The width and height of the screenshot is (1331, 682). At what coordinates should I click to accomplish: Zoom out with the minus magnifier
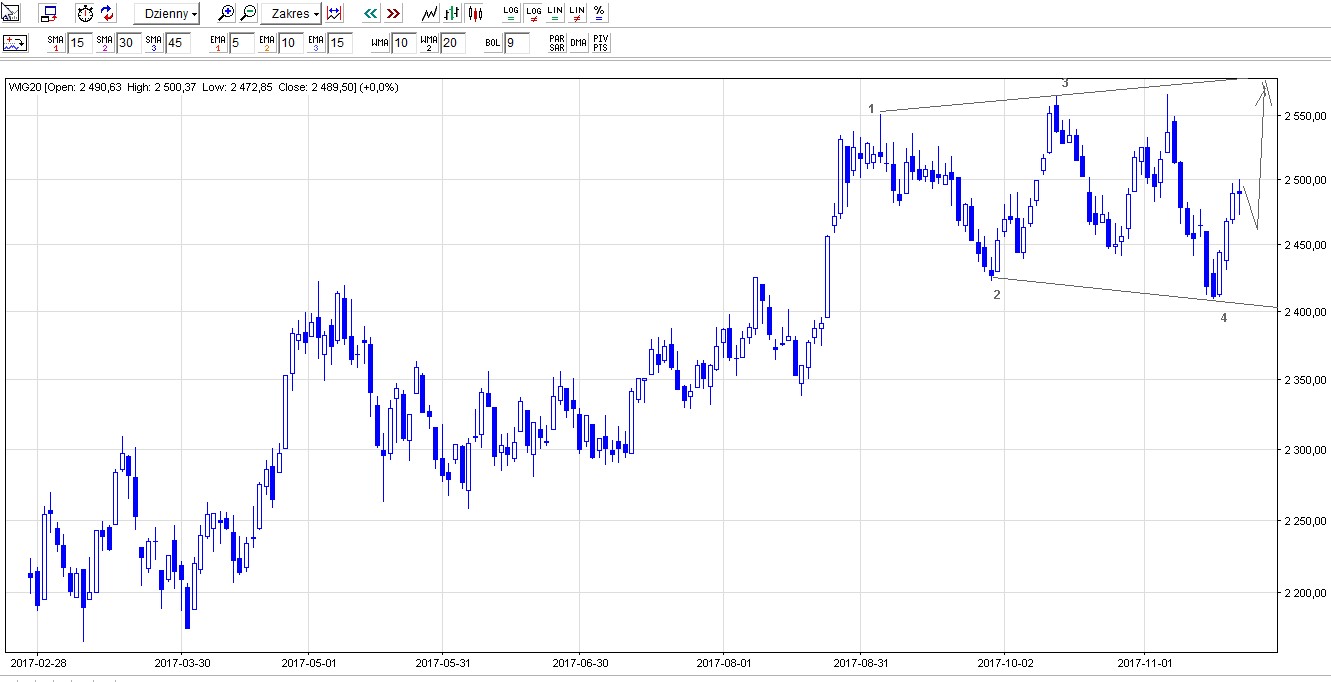click(248, 14)
